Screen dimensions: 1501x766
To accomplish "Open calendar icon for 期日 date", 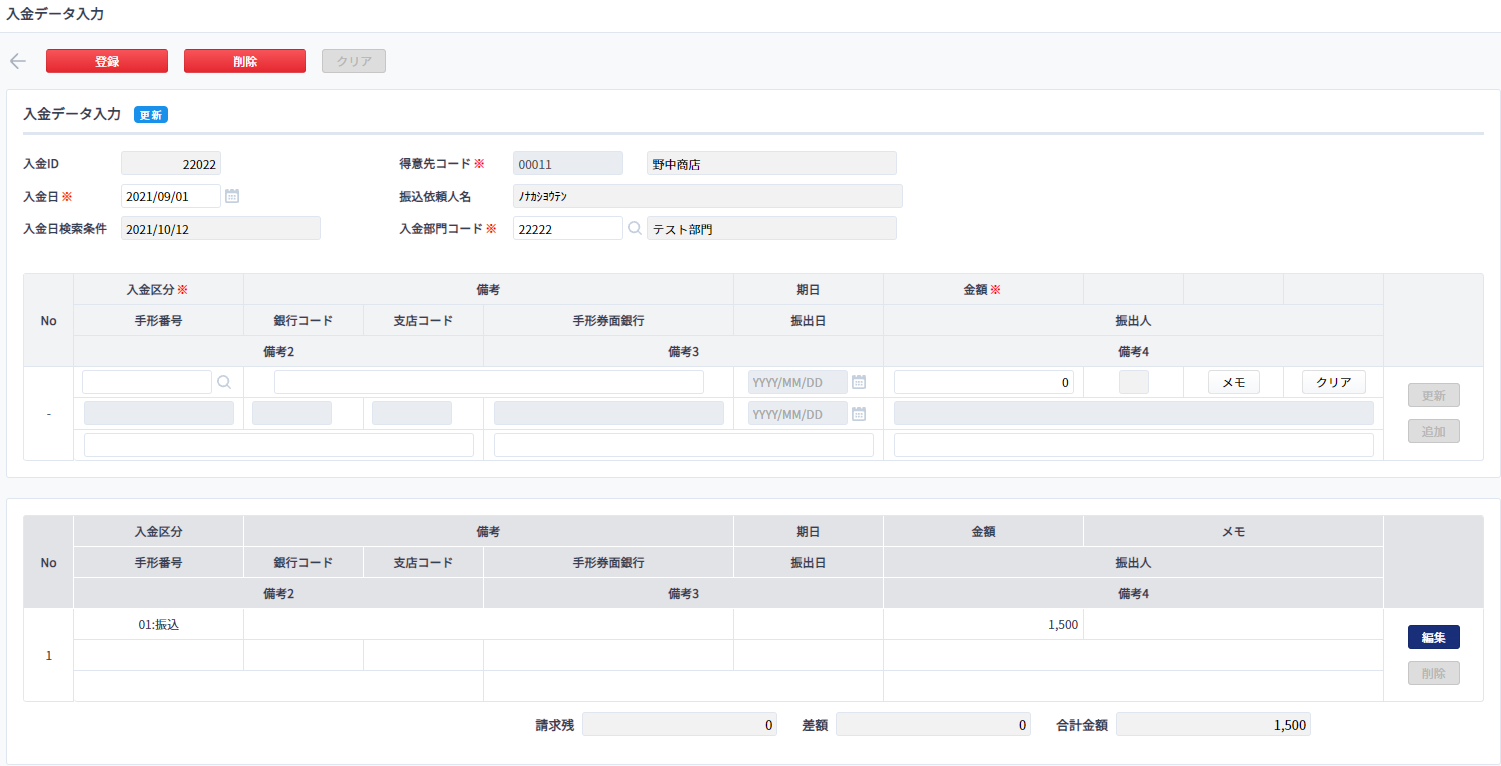I will (859, 382).
